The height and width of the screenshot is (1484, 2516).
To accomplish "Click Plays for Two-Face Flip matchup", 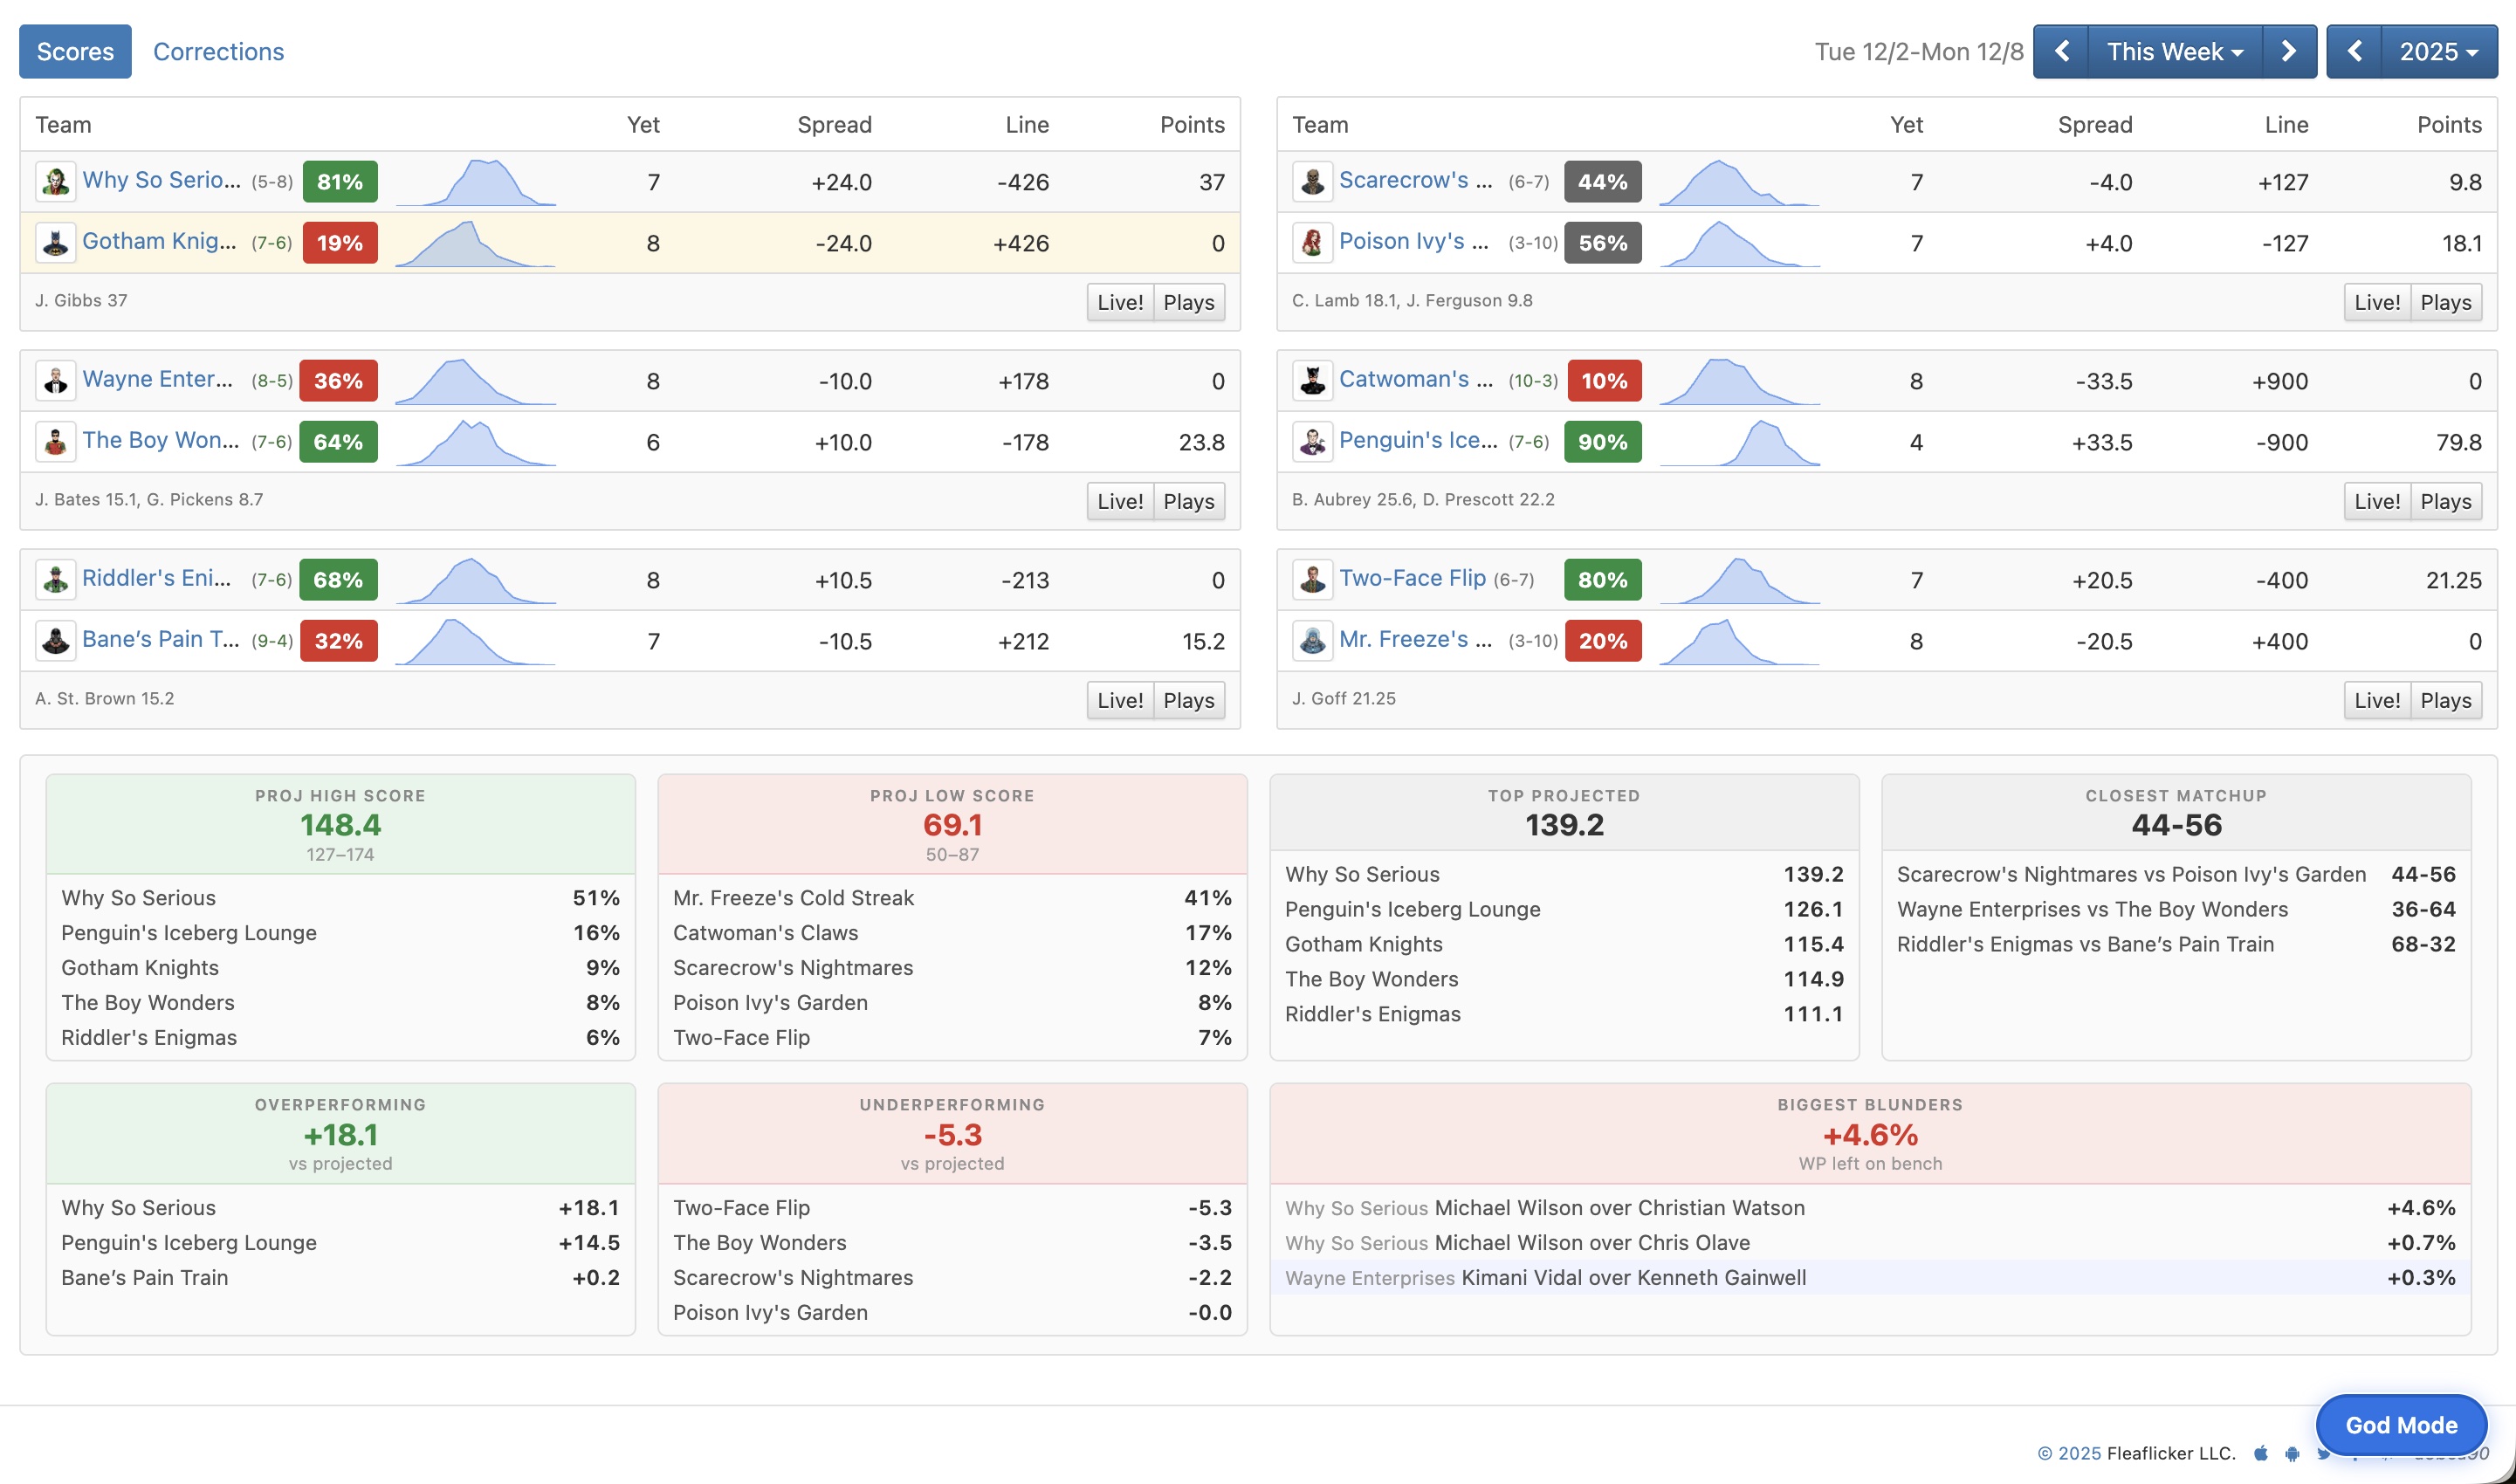I will (2445, 700).
